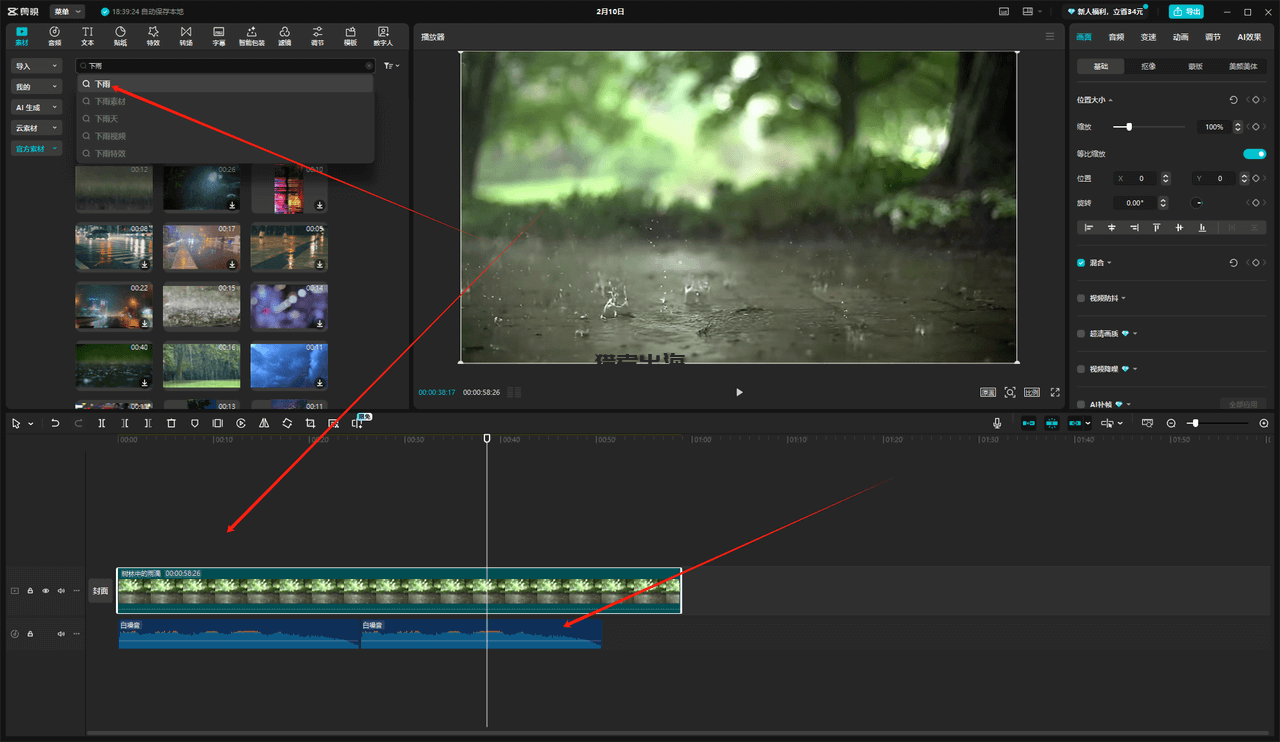1280x742 pixels.
Task: Expand the 我的 dropdown in sidebar
Action: [x=37, y=87]
